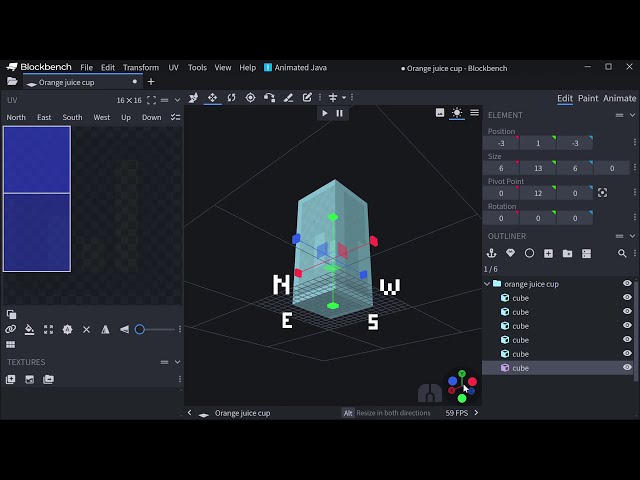Click the UV panel fullscreen brackets icon
640x480 pixels.
[x=151, y=100]
